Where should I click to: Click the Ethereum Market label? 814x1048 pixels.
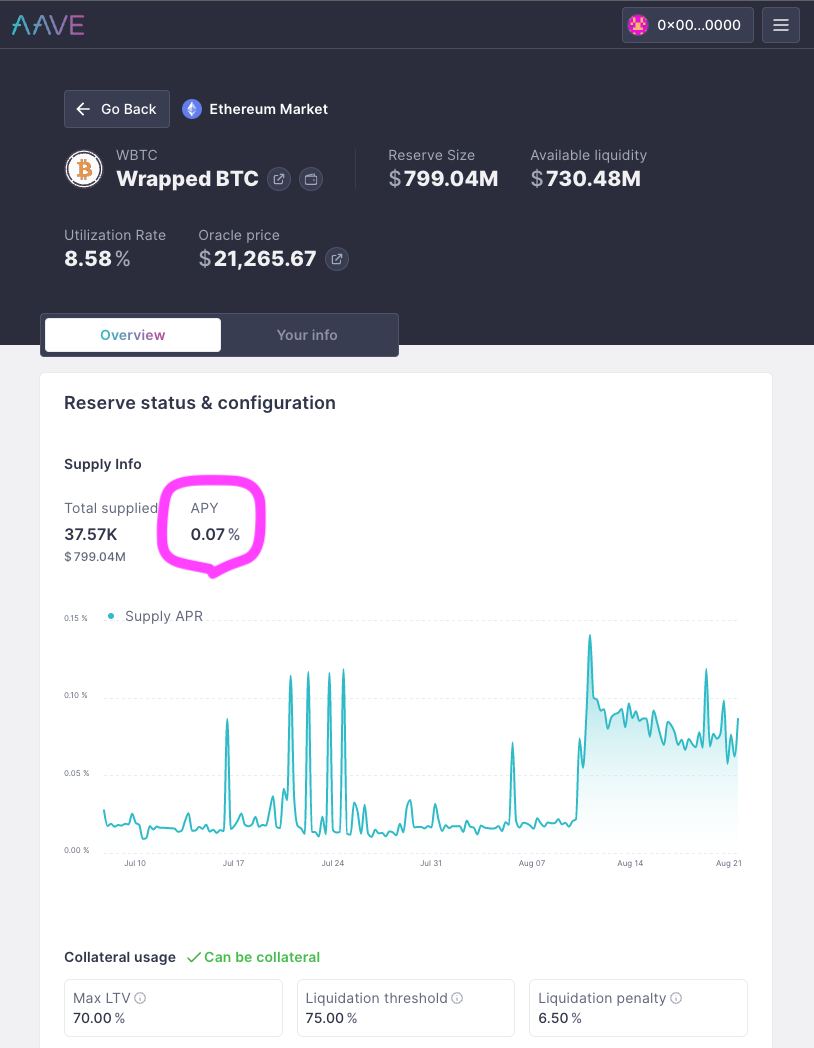coord(269,109)
